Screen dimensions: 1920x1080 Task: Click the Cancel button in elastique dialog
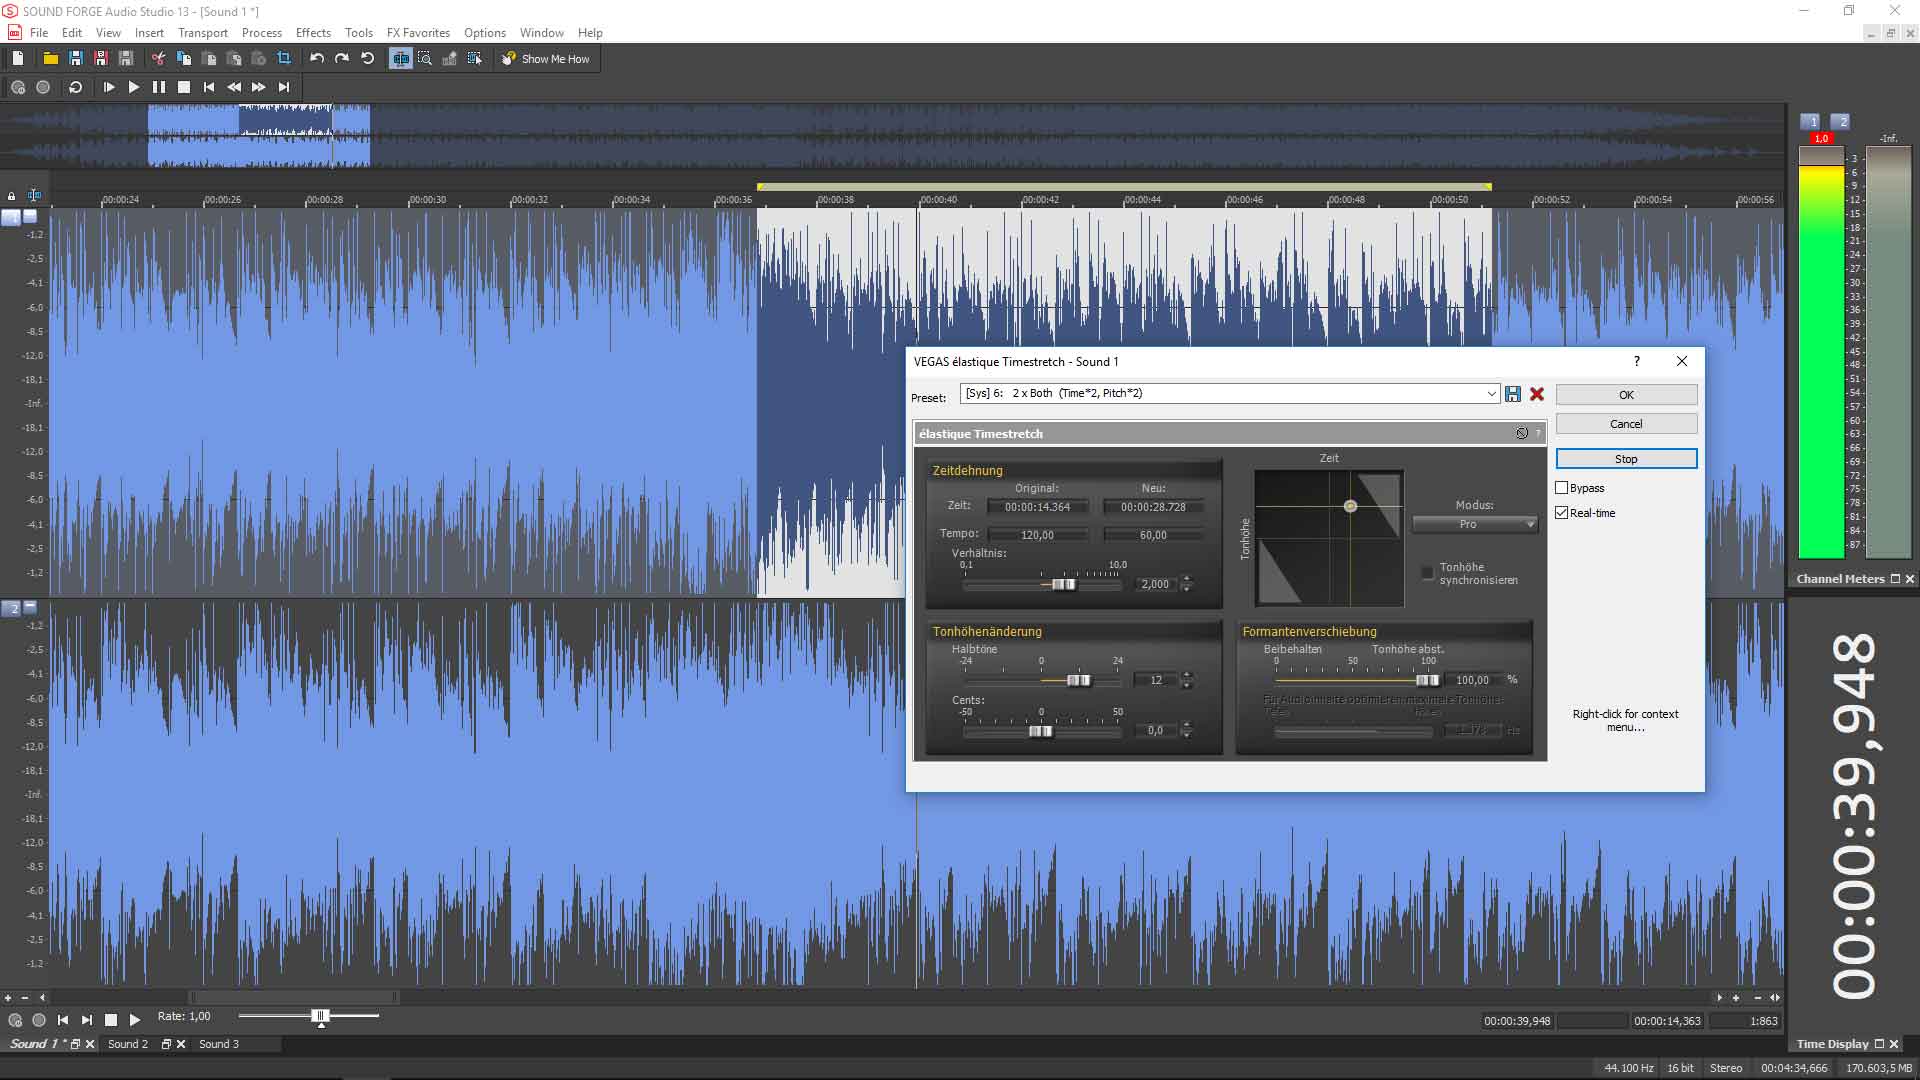(1626, 423)
